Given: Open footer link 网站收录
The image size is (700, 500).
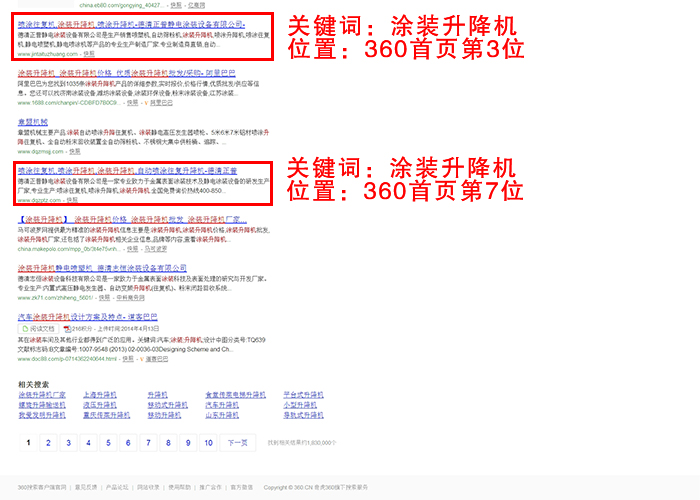Looking at the screenshot, I should coord(148,488).
